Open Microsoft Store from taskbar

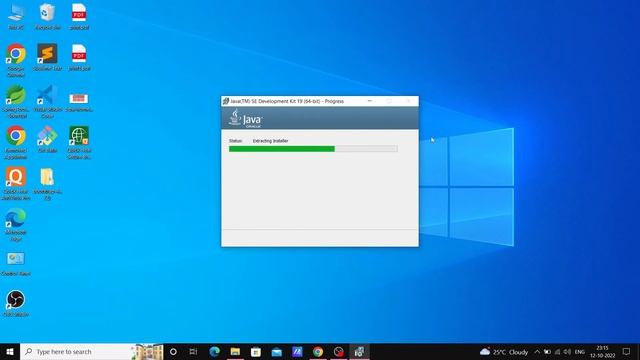(x=256, y=351)
